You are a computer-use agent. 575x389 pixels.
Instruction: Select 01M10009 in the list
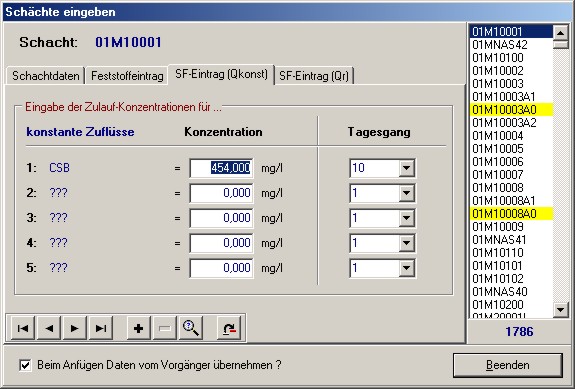click(511, 227)
